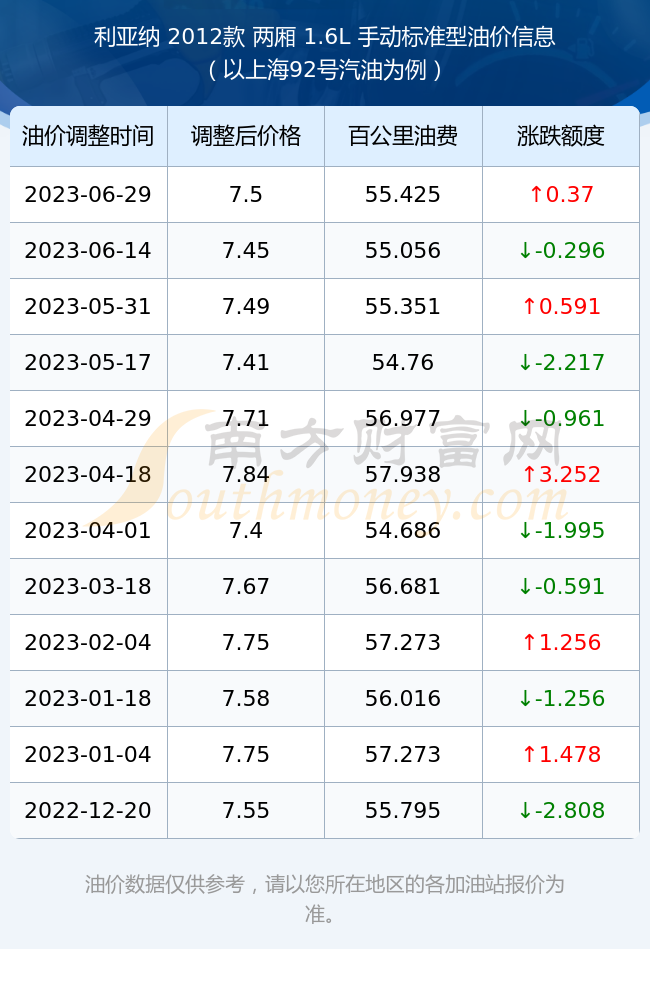Select the 2023-06-29 date cell
Viewport: 650px width, 1000px height.
tap(88, 195)
